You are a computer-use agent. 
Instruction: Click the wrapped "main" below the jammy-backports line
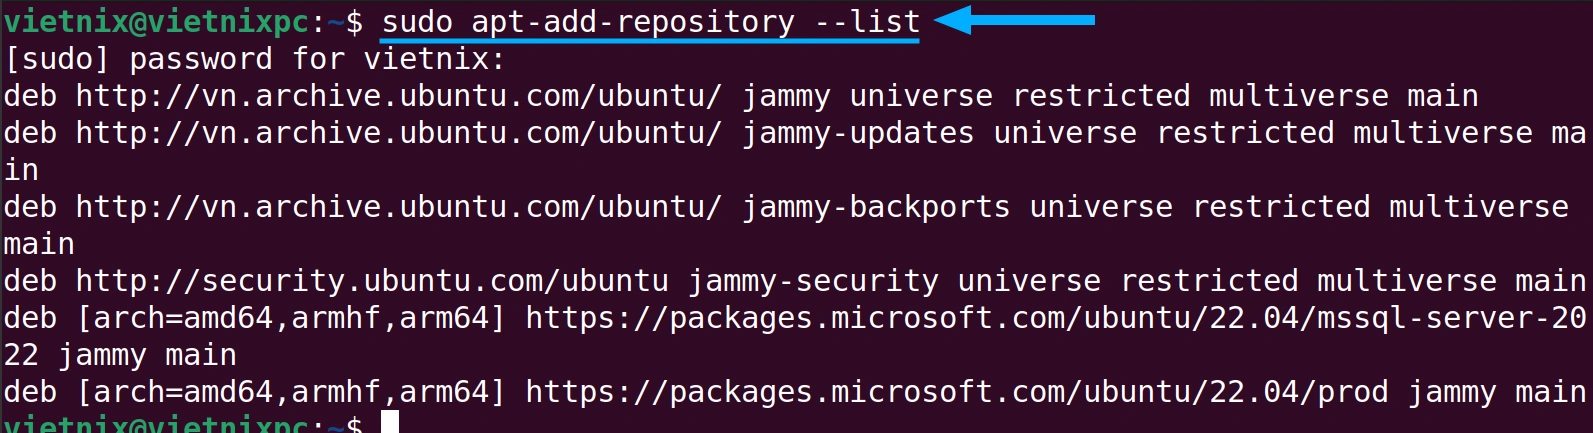tap(39, 244)
